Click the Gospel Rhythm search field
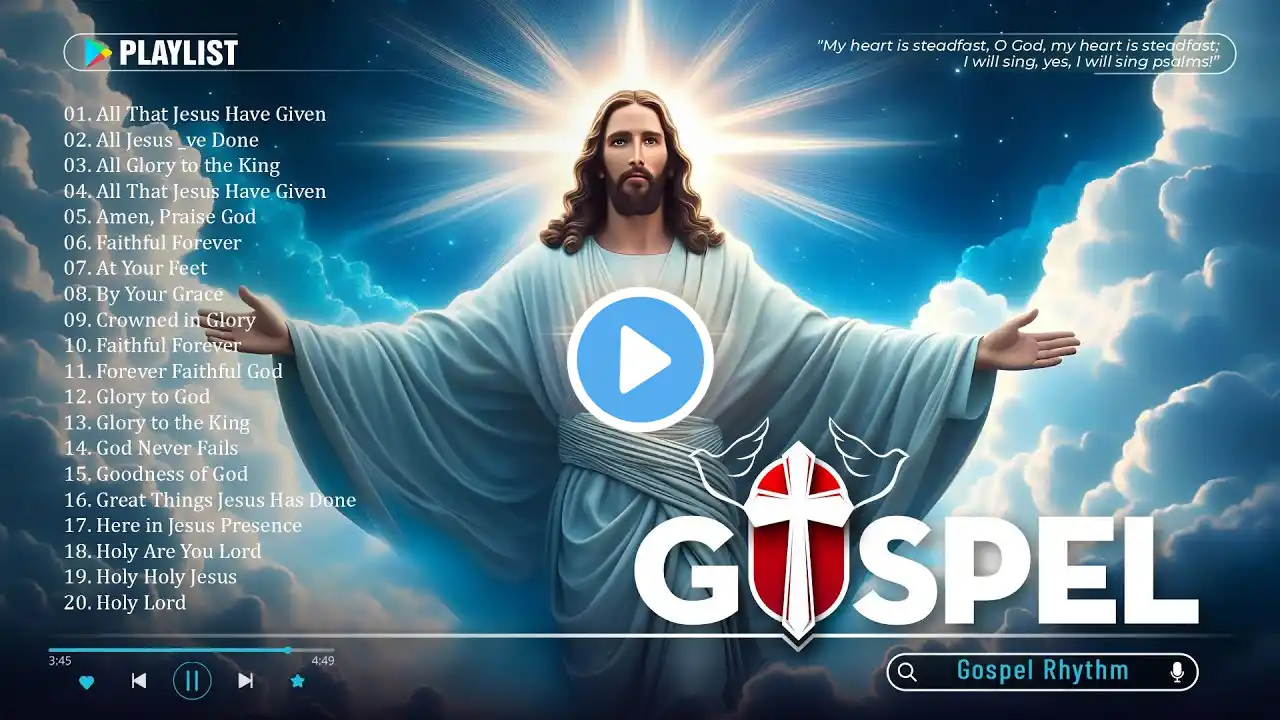 [1042, 672]
